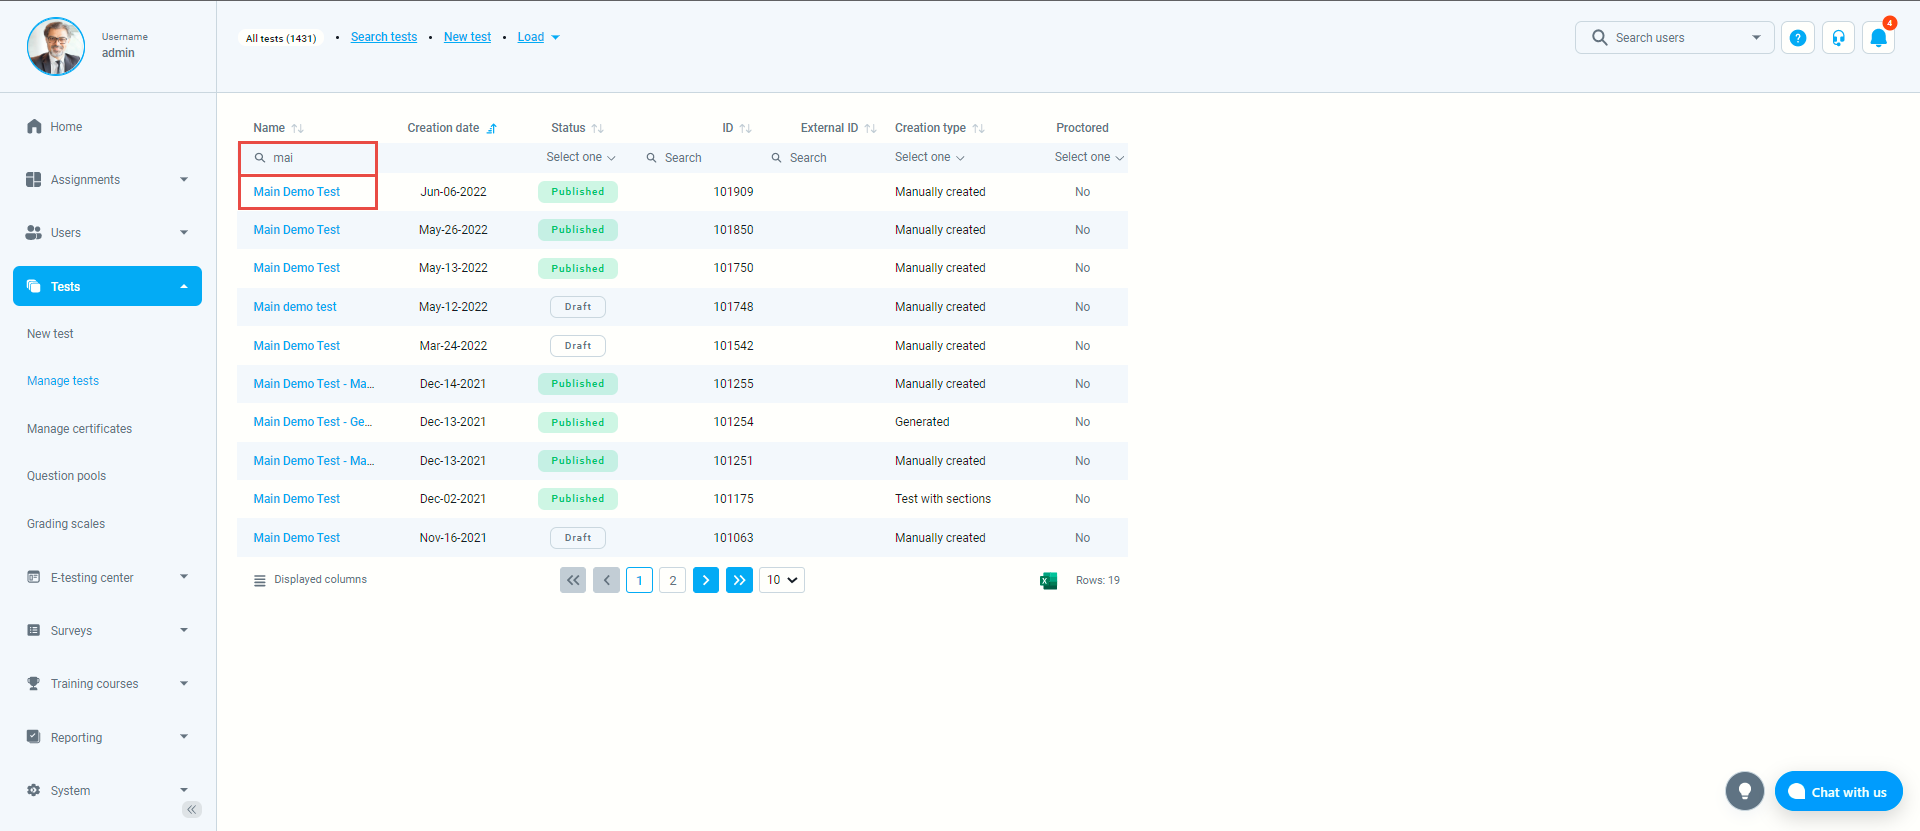Sort by Name column arrows
1920x831 pixels.
[x=297, y=128]
